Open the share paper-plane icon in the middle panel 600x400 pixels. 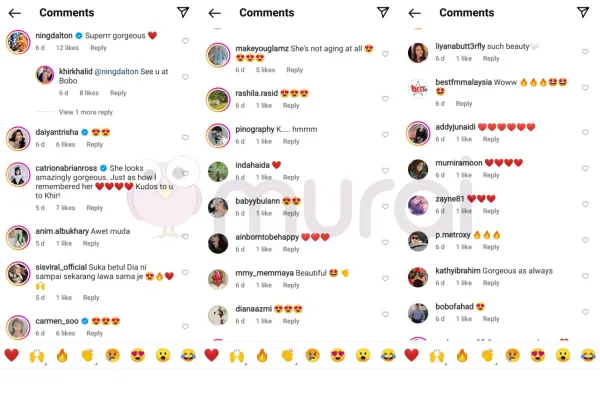click(x=383, y=12)
